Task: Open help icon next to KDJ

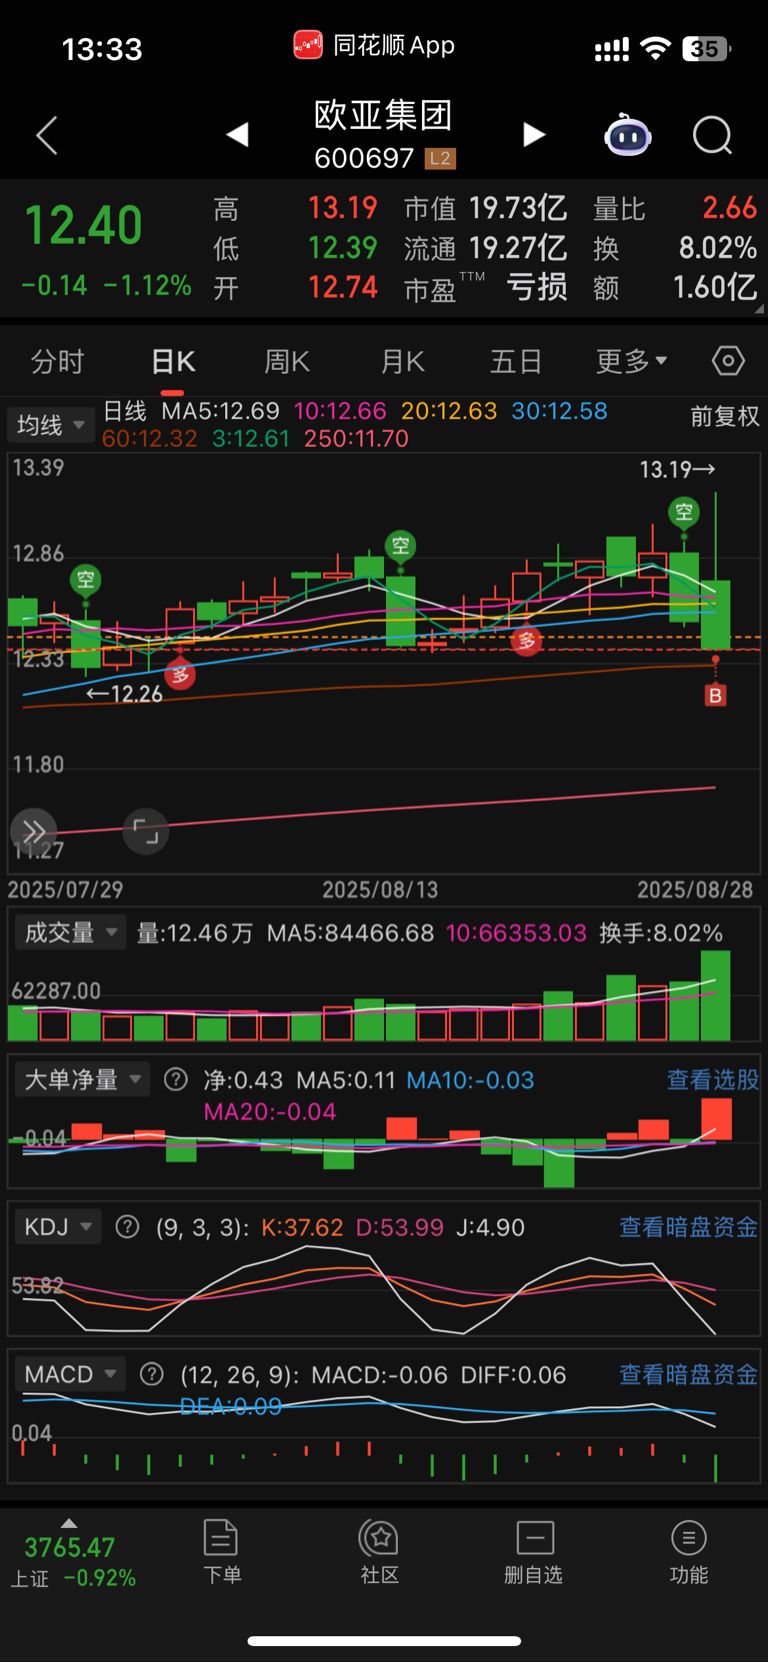Action: click(x=127, y=1227)
